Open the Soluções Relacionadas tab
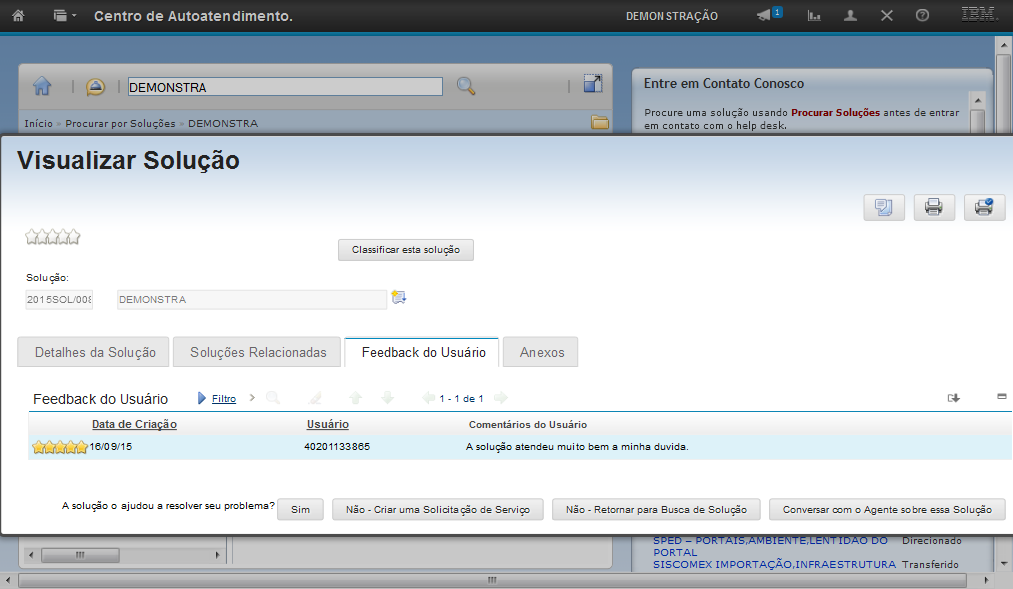 click(x=258, y=352)
